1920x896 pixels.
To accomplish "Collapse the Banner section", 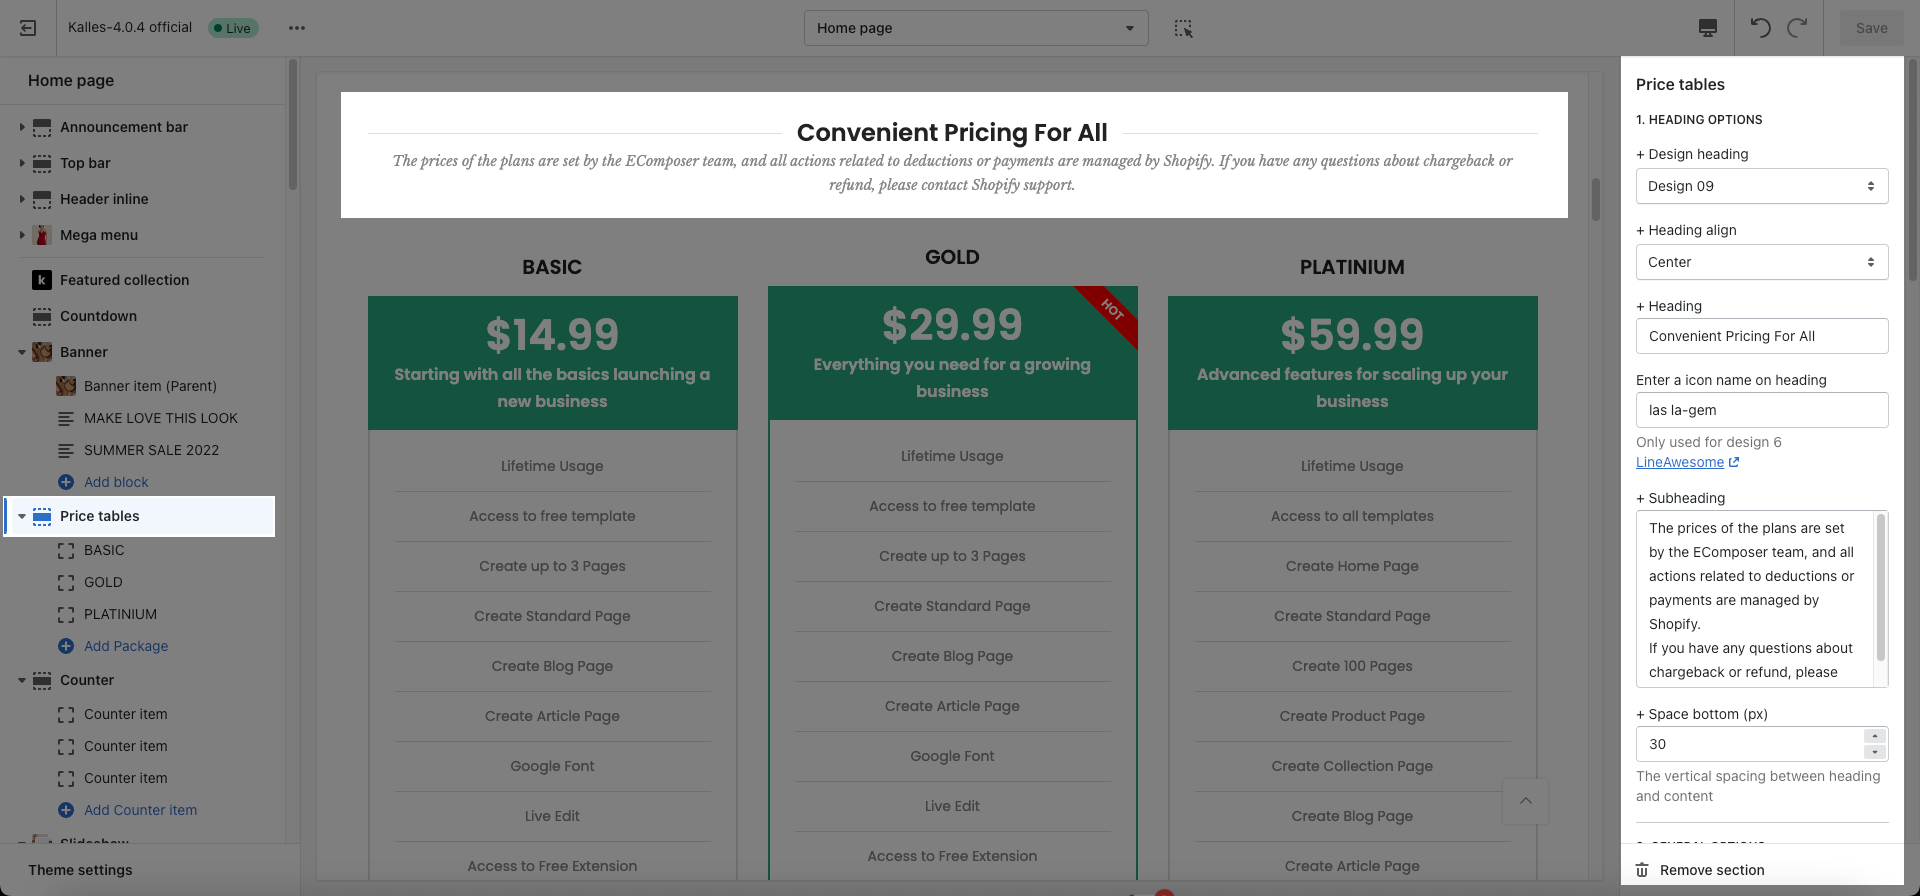I will tap(22, 352).
